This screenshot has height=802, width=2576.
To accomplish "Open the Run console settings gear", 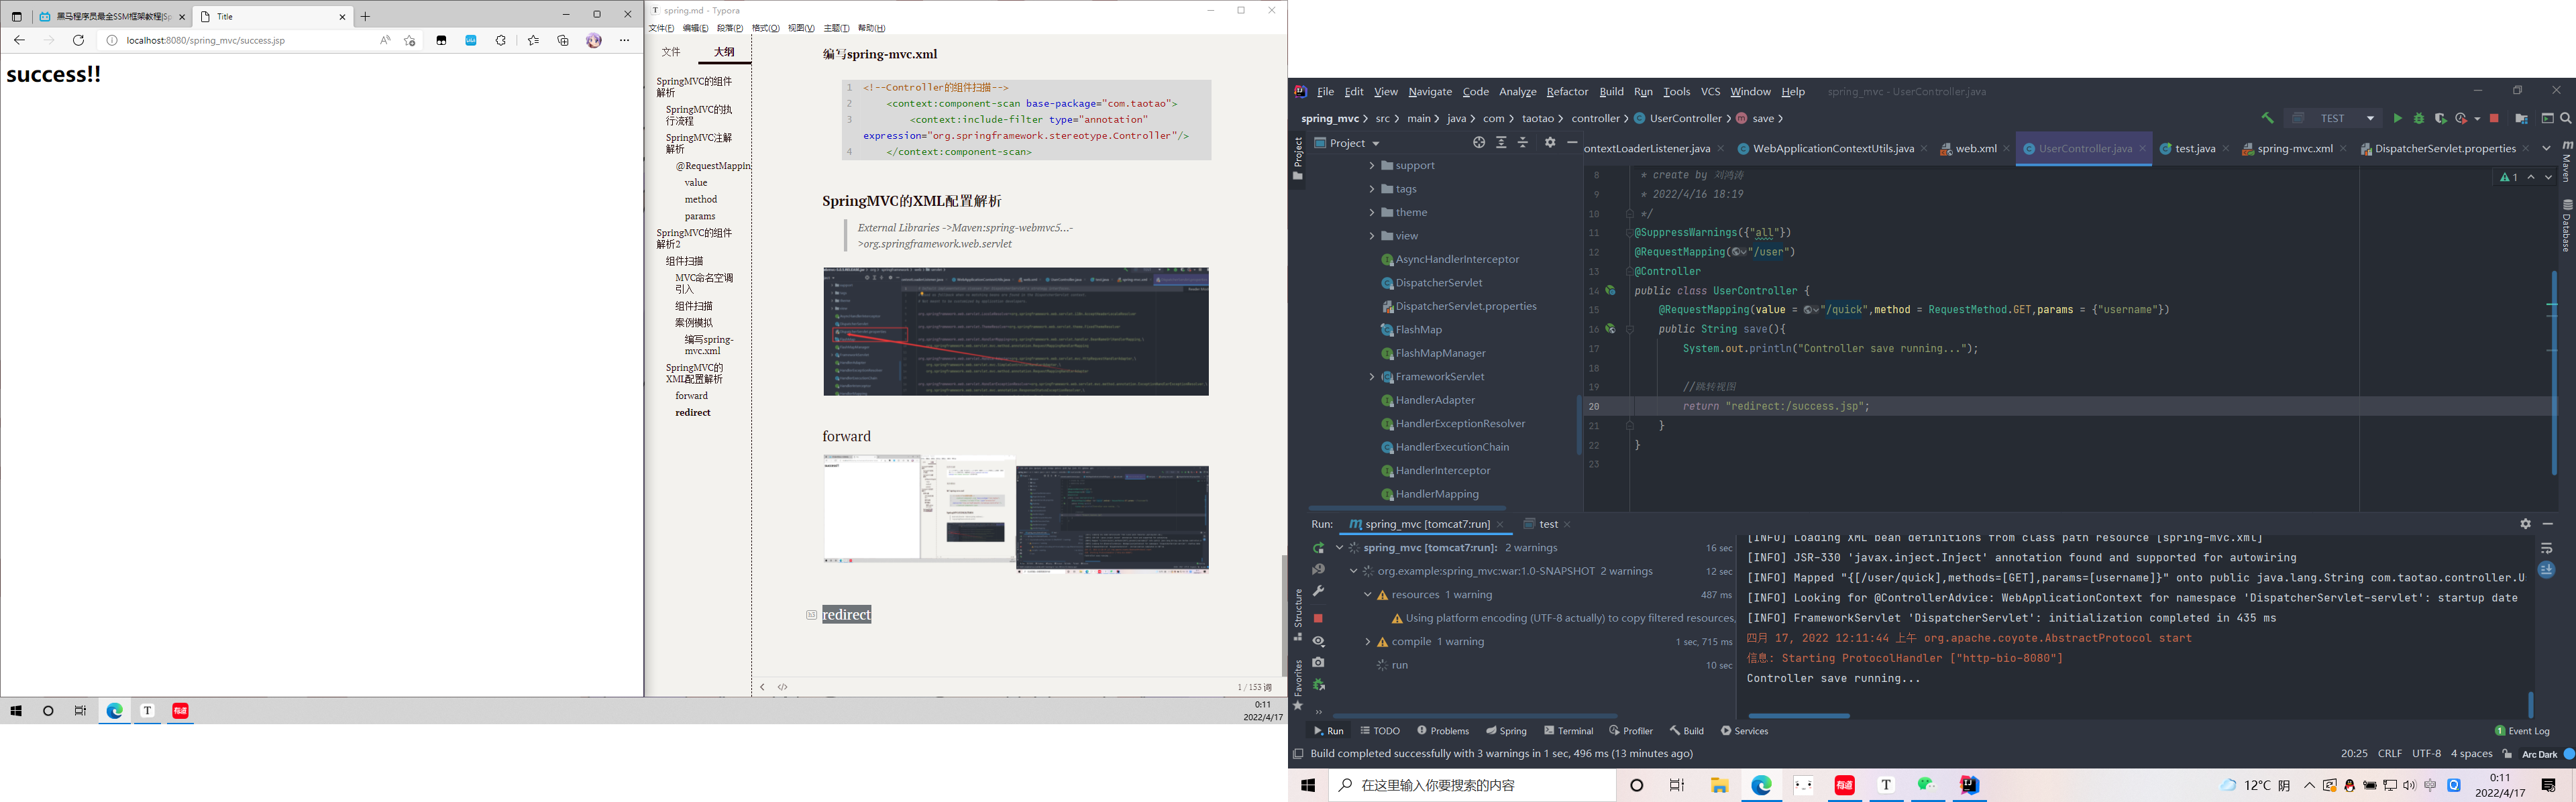I will tap(2526, 523).
